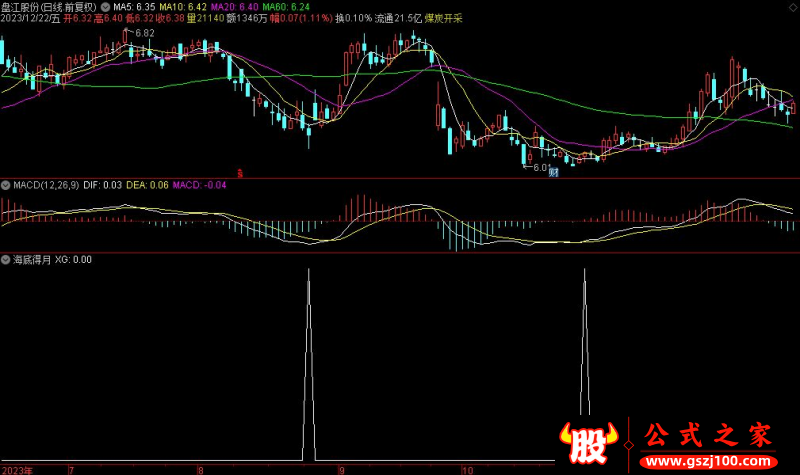Click the blue 财 financial report icon

(554, 172)
